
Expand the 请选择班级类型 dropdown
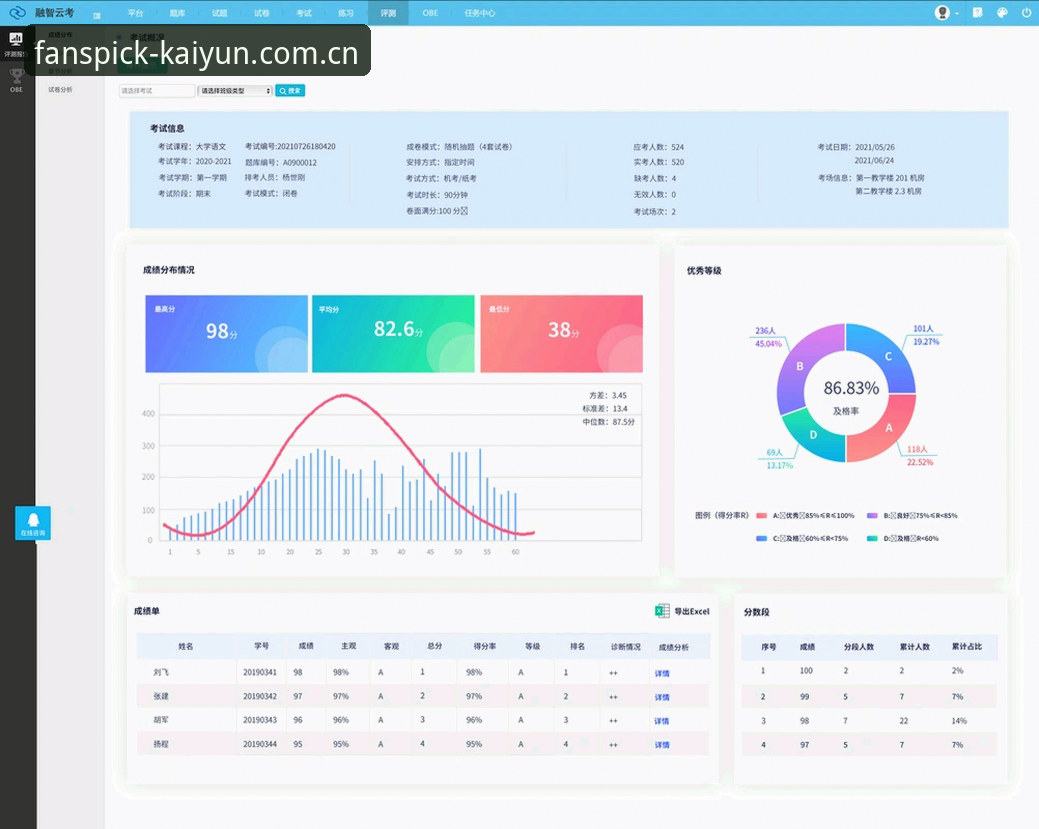point(235,91)
